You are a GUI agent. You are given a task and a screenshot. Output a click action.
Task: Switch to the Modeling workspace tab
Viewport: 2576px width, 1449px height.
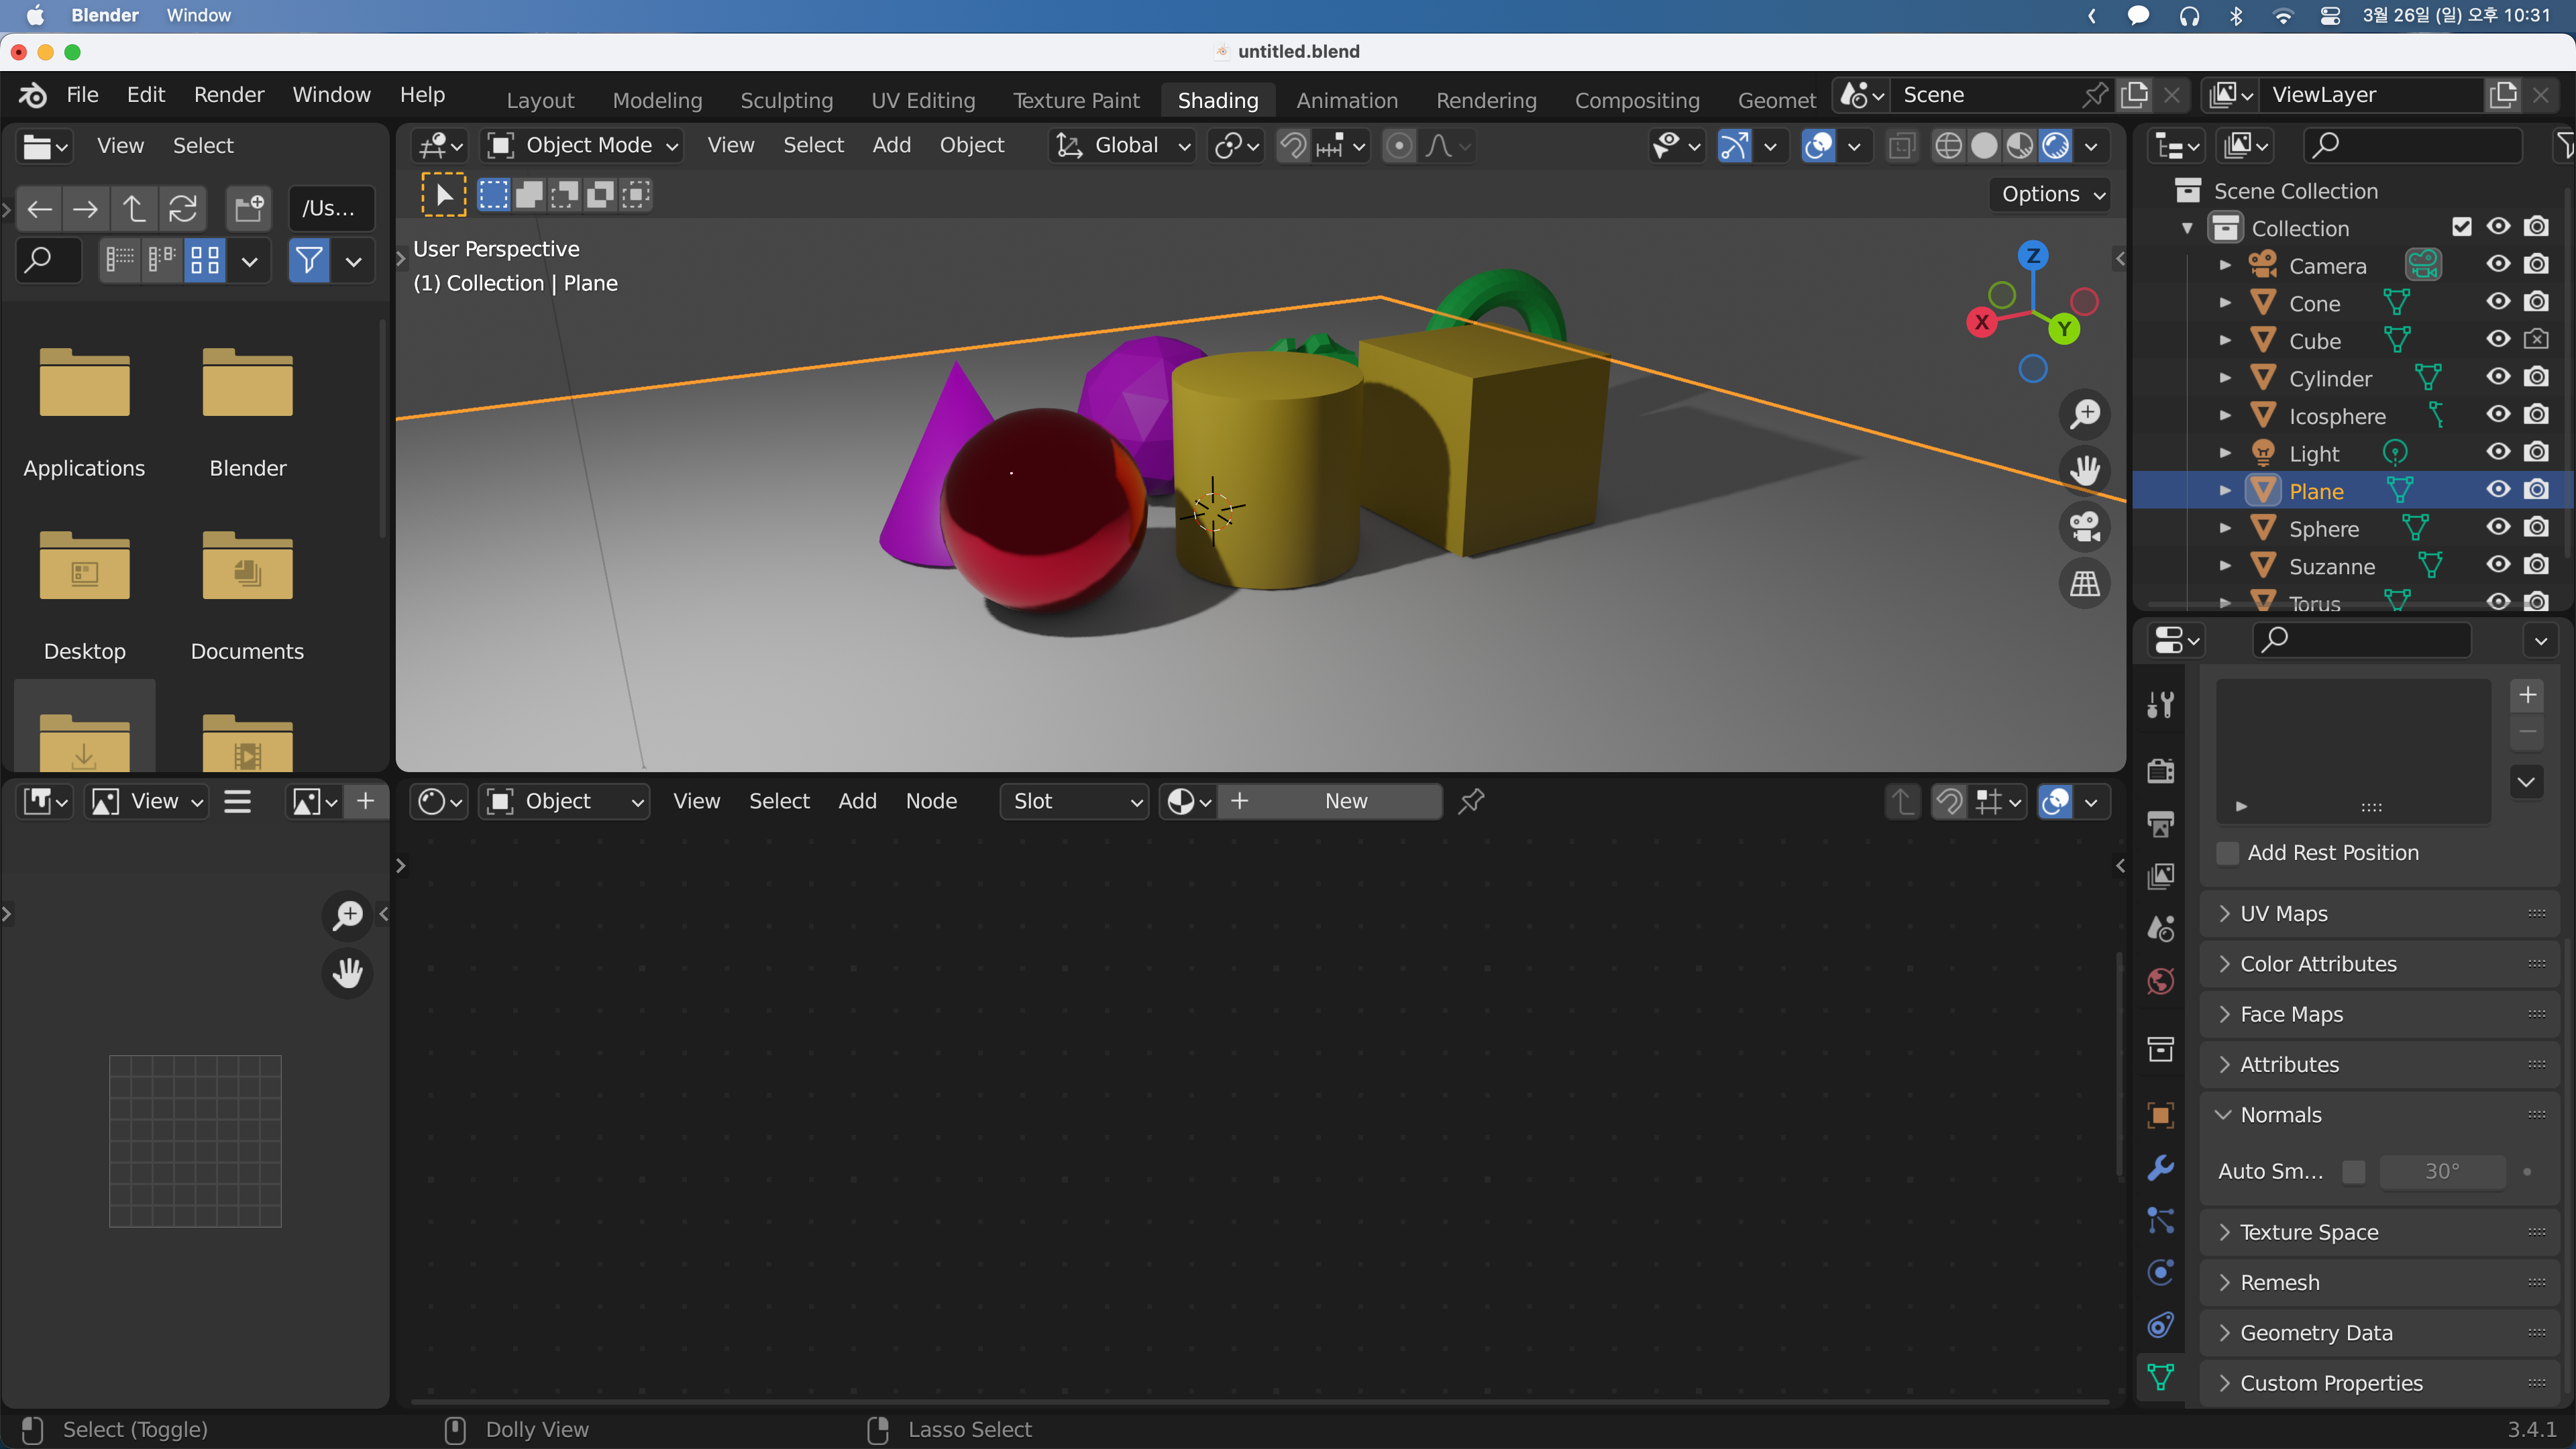(657, 100)
